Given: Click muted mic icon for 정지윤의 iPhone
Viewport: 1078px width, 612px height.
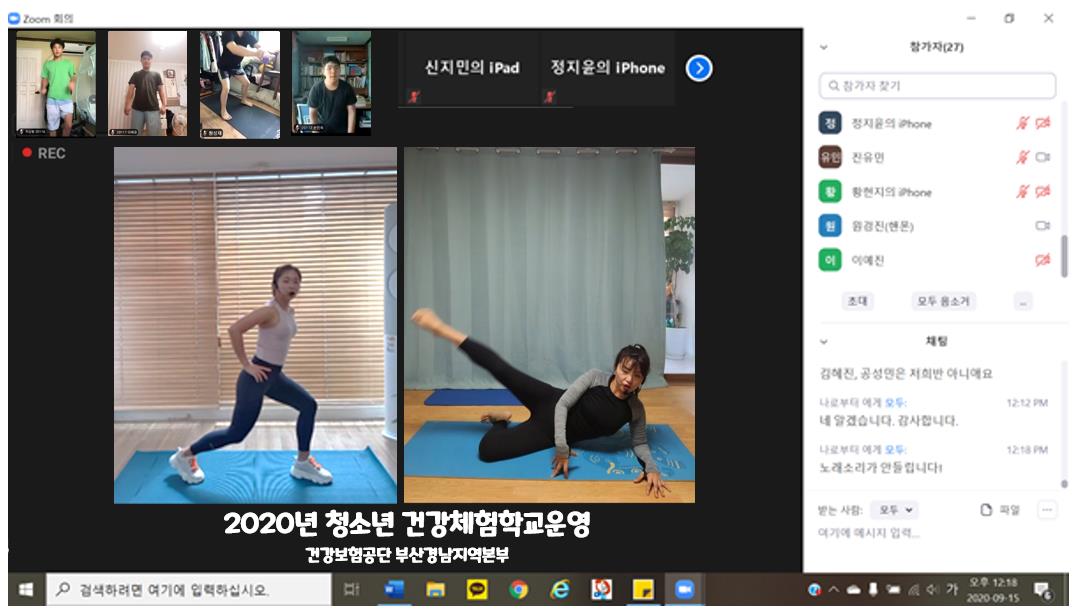Looking at the screenshot, I should (1022, 123).
